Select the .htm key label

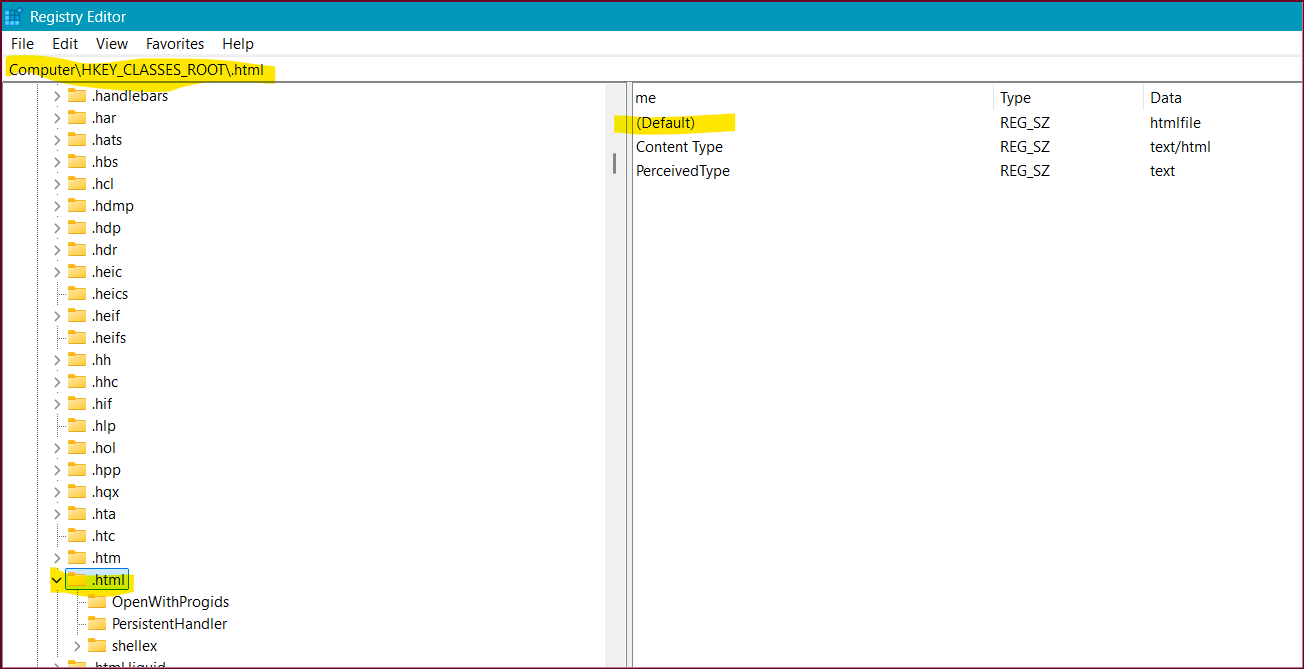[106, 558]
